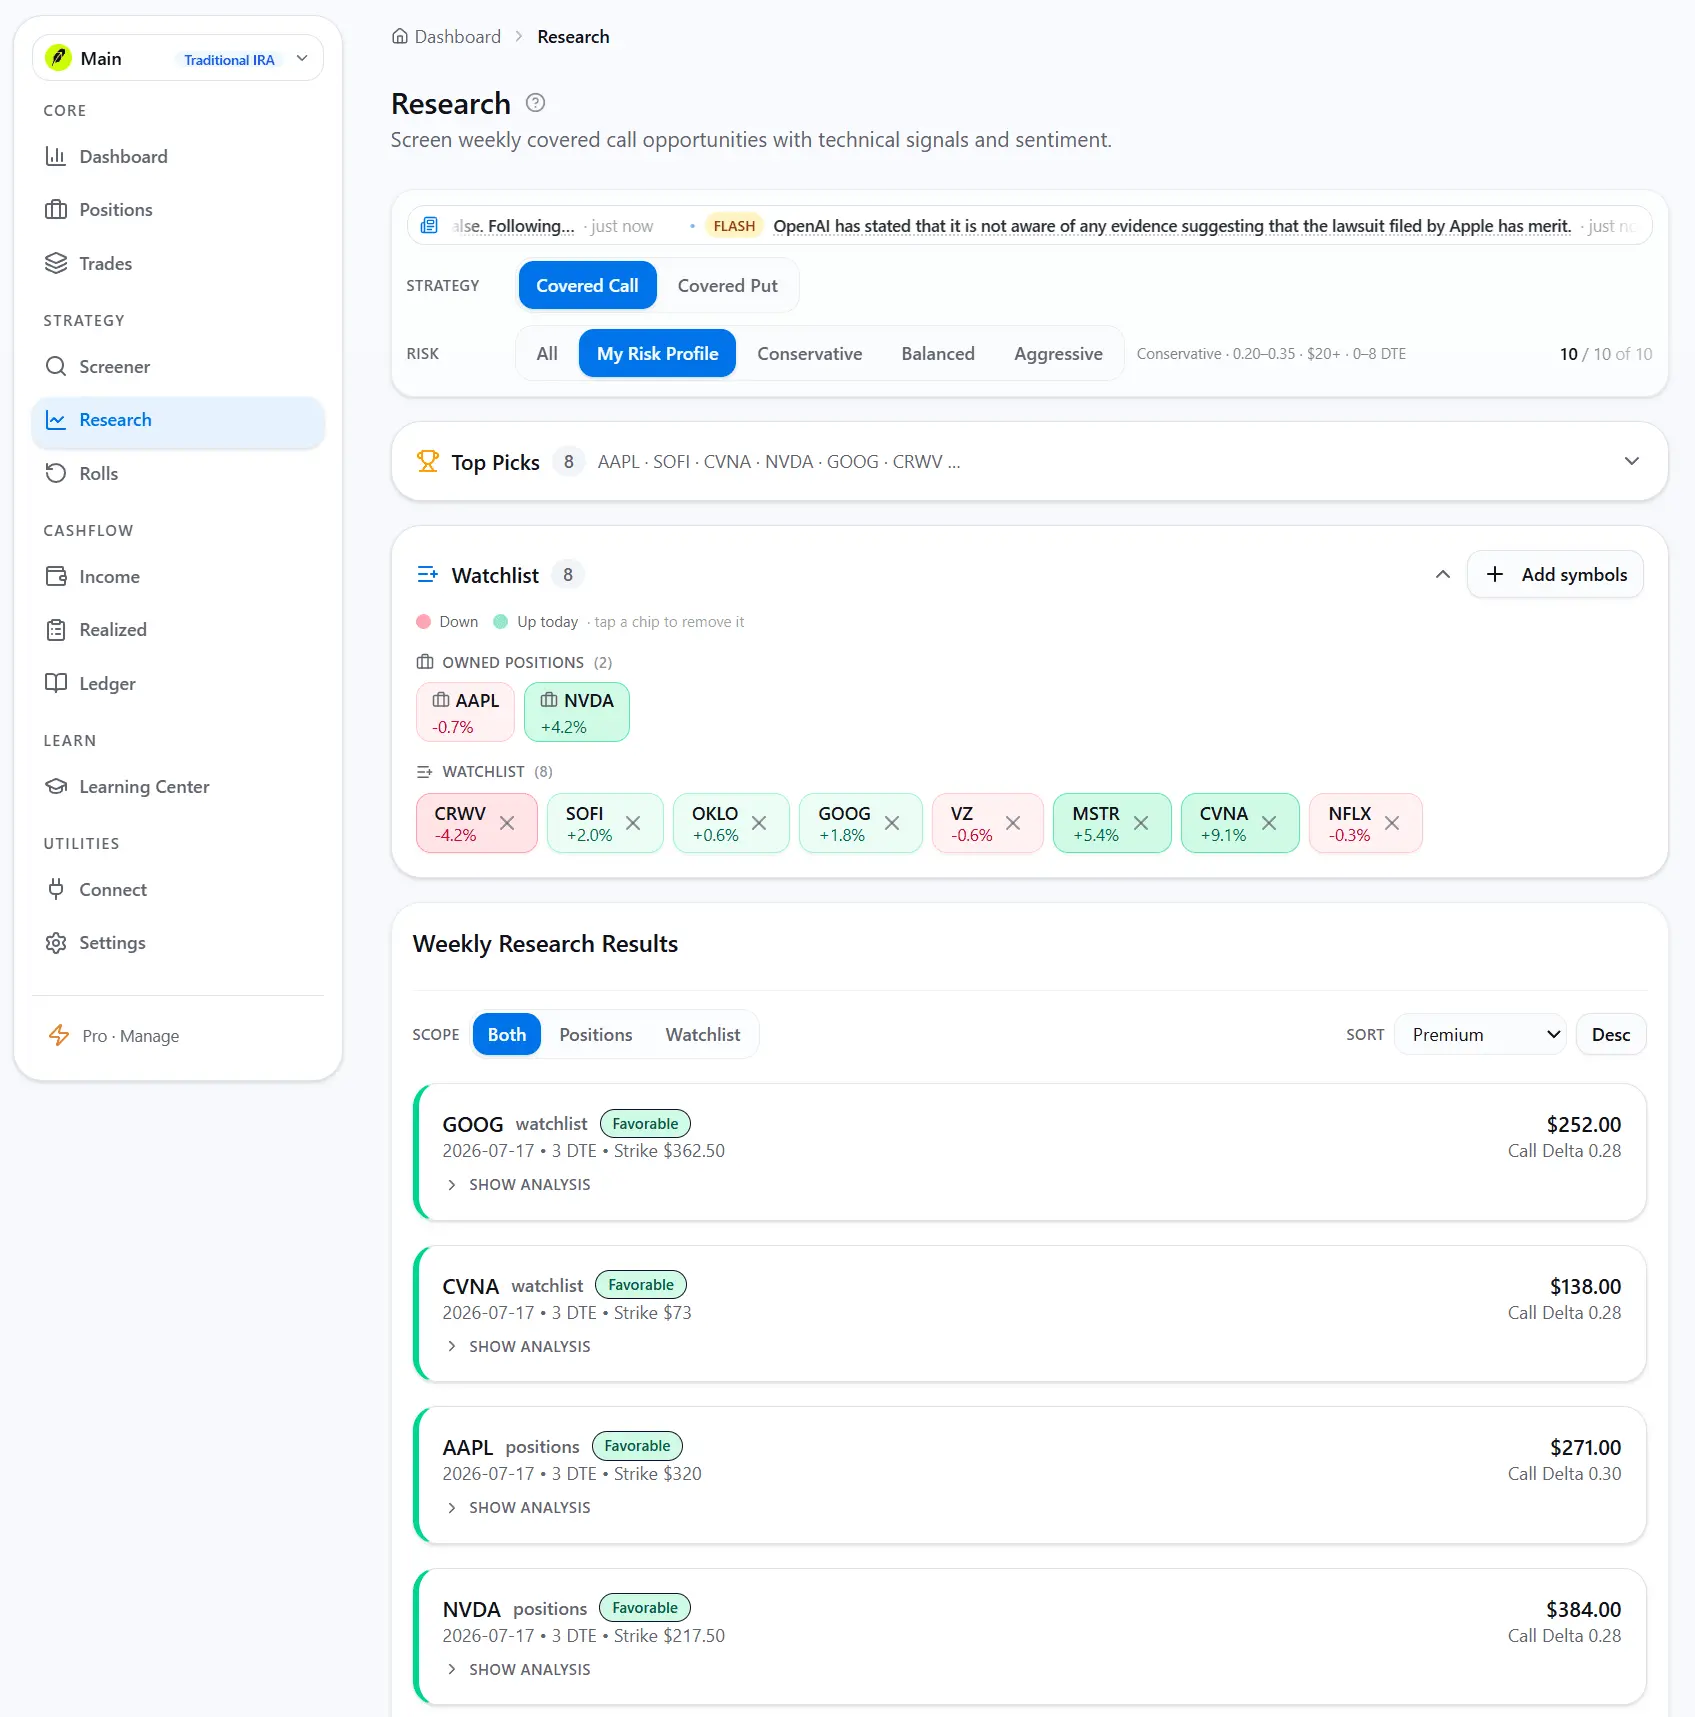Click the Income wallet icon
Screen dimensions: 1695x1717
[x=56, y=576]
